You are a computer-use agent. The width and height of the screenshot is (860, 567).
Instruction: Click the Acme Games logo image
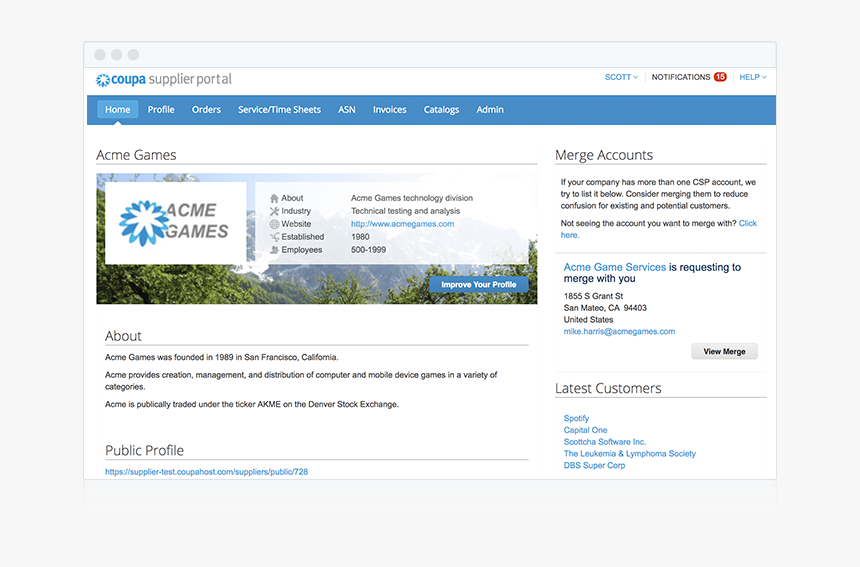point(176,224)
